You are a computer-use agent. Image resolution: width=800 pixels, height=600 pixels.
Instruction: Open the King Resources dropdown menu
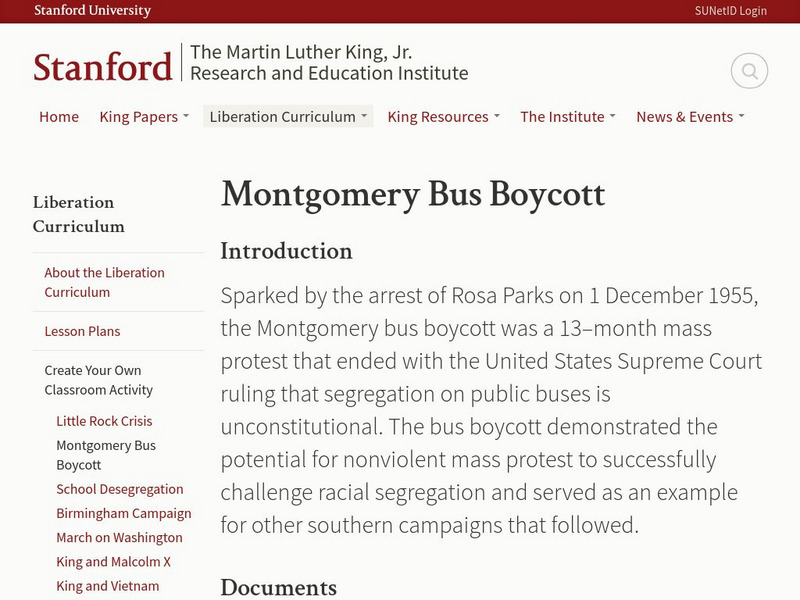(x=444, y=117)
